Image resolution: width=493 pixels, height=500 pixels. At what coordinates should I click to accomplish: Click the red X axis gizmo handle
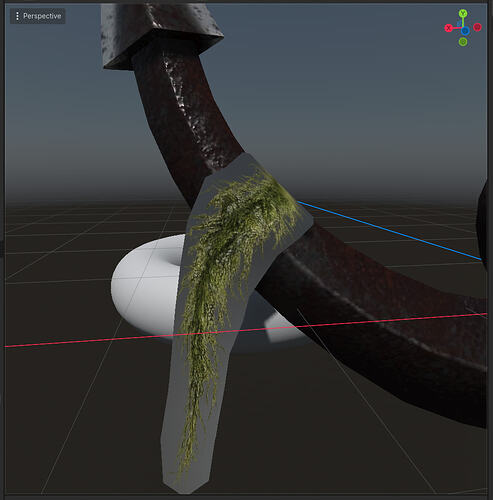point(449,28)
